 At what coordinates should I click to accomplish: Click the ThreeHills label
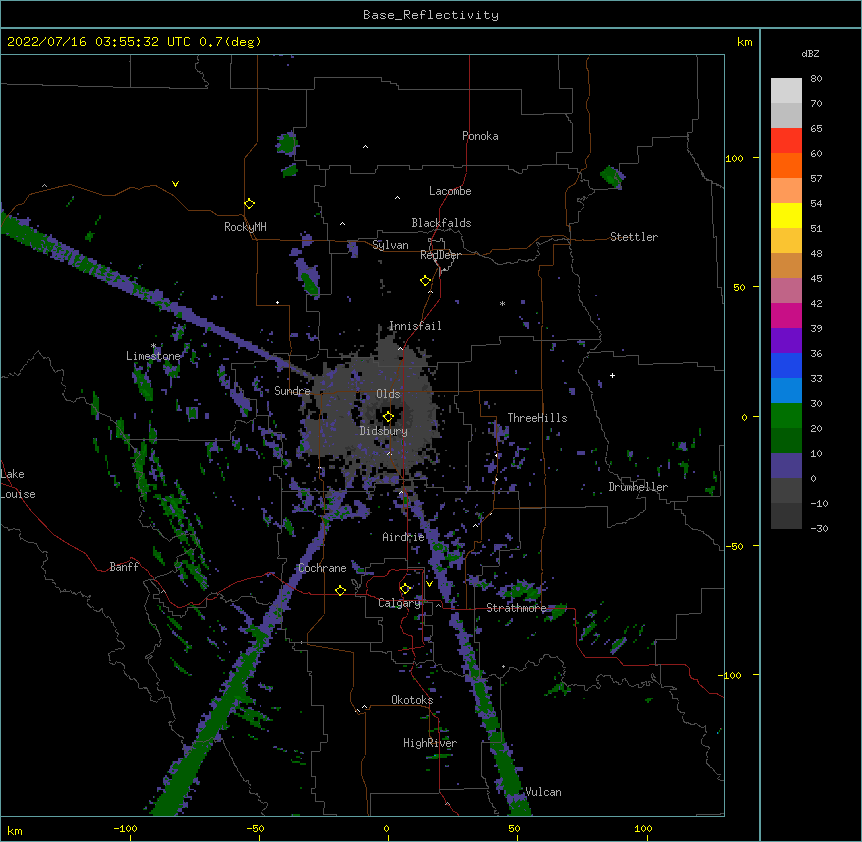pos(537,418)
